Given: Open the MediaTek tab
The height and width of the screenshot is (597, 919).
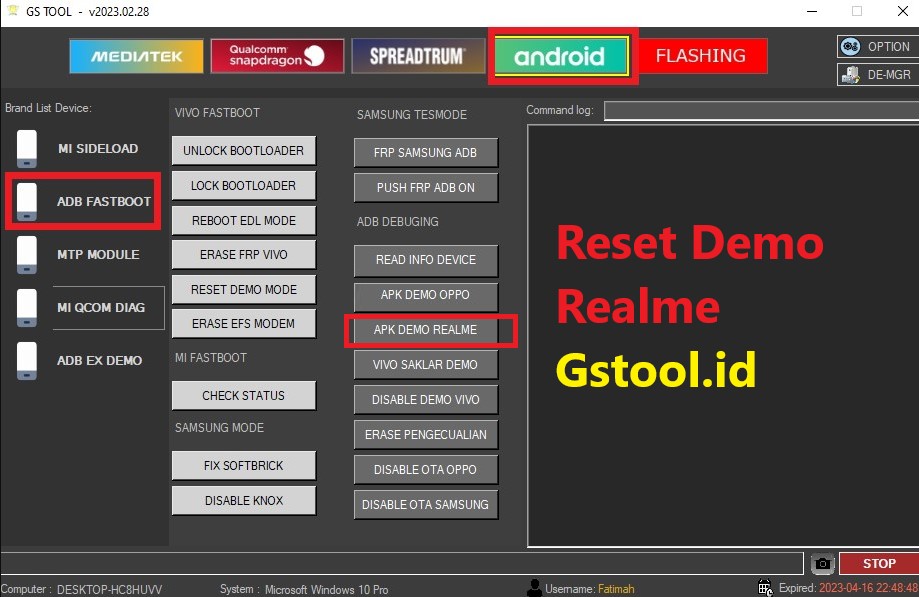Looking at the screenshot, I should pos(136,56).
